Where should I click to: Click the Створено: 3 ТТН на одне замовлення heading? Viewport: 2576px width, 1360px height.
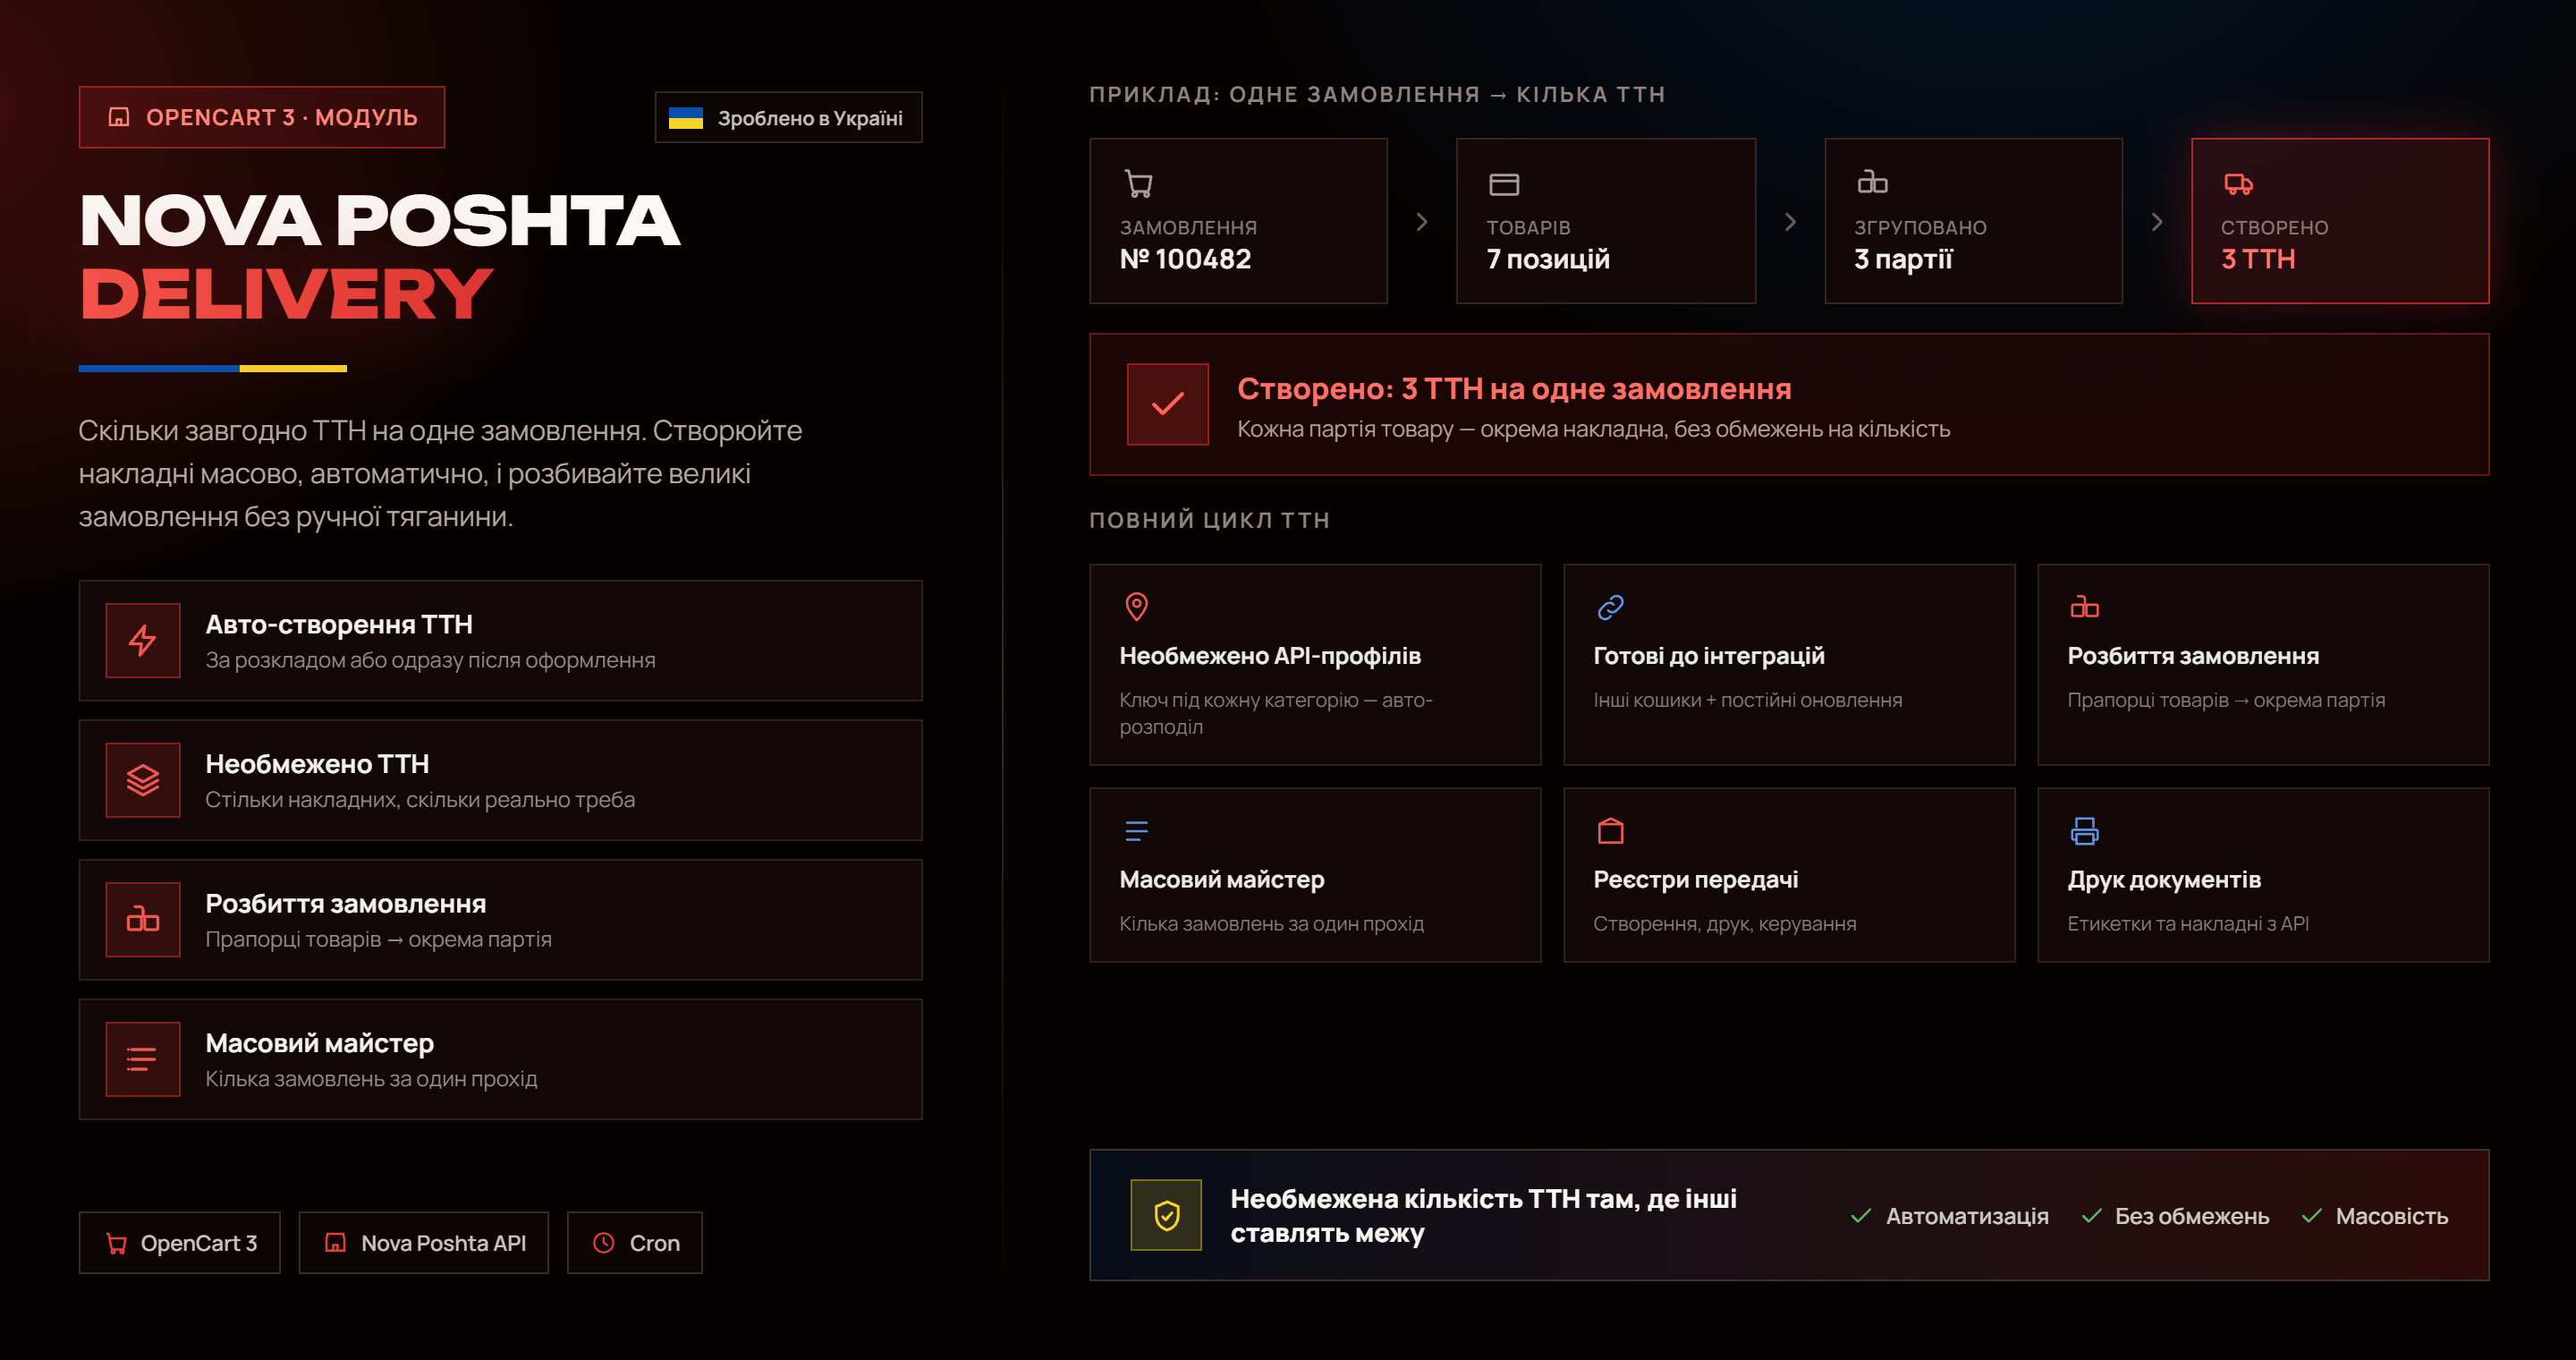click(1514, 388)
